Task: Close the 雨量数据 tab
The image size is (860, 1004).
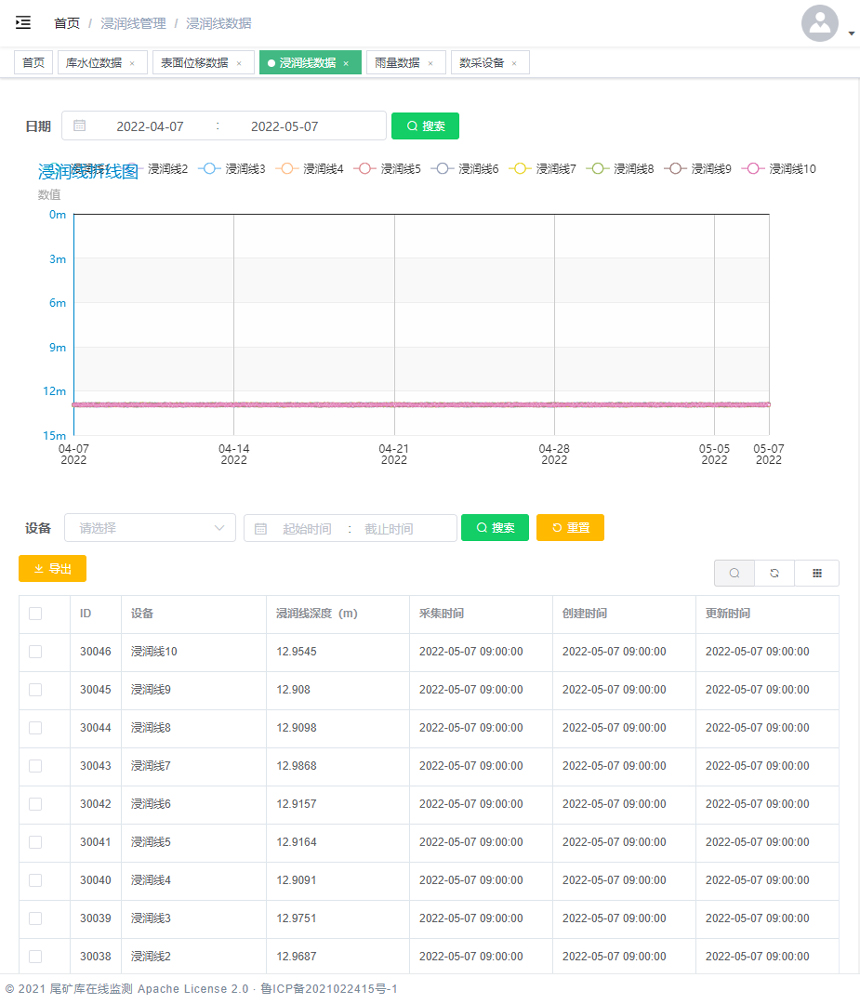Action: pos(430,63)
